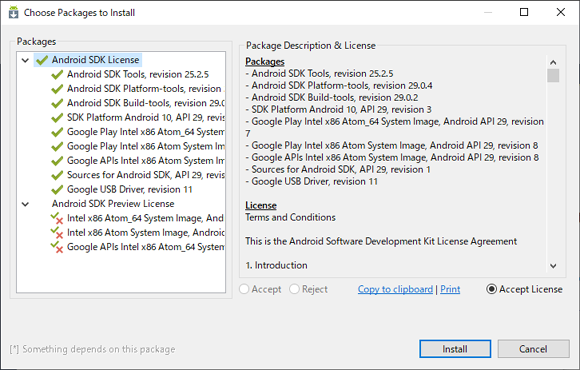Collapse the Android SDK License group

tap(25, 60)
